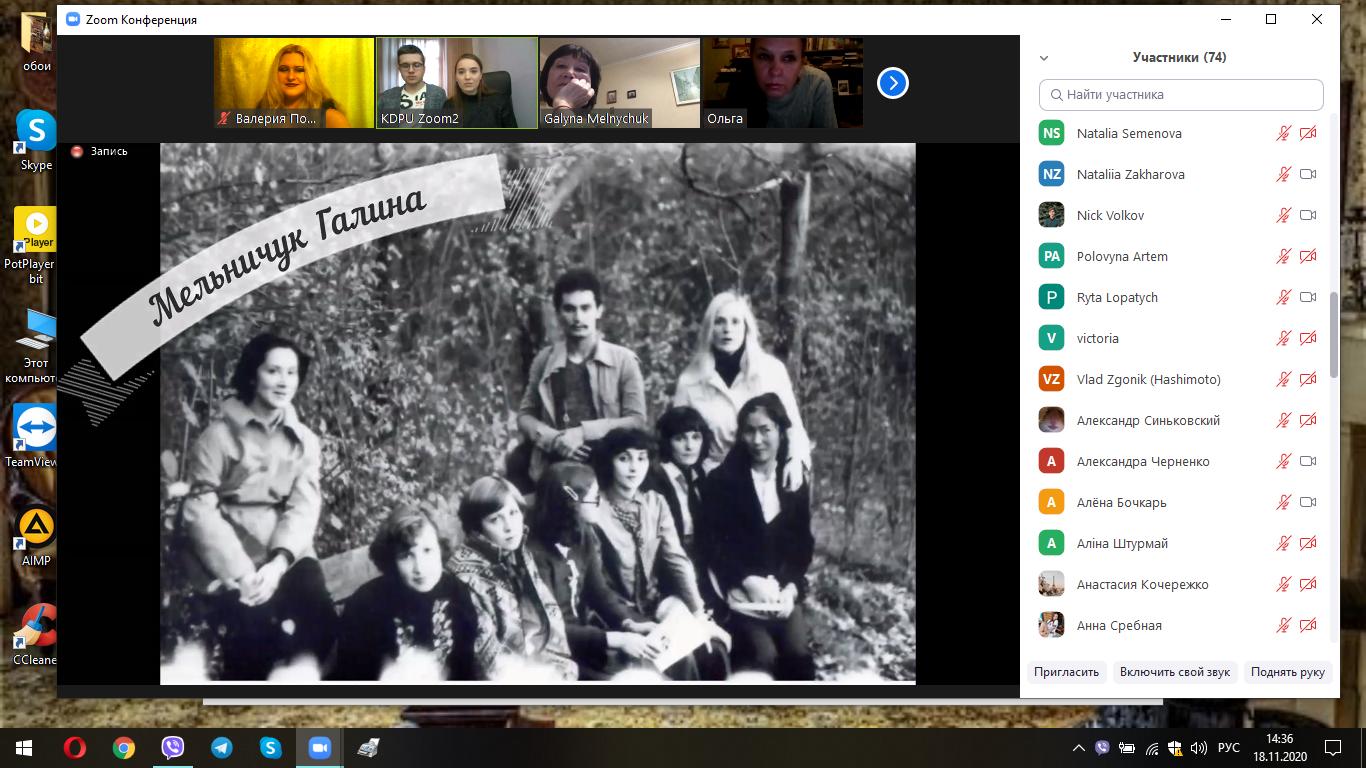The height and width of the screenshot is (768, 1366).
Task: Open Zoom from the Windows taskbar
Action: [319, 748]
